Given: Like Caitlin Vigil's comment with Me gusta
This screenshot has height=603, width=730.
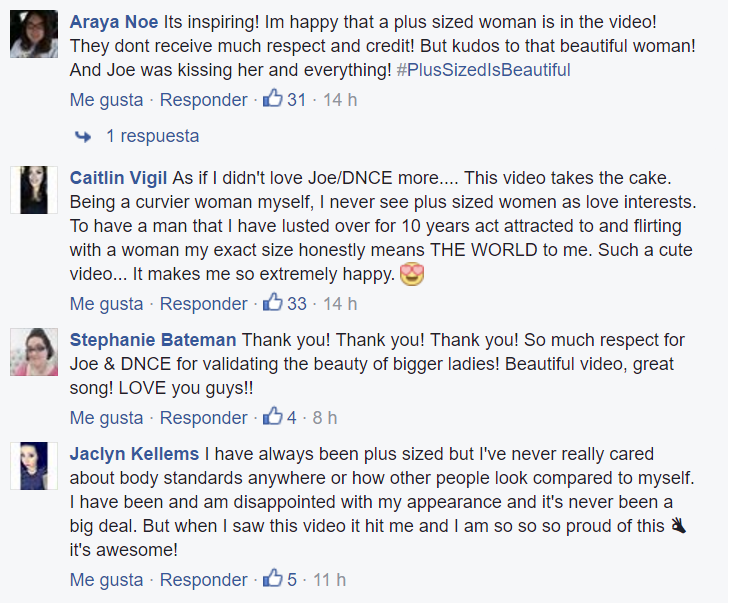Looking at the screenshot, I should point(107,303).
